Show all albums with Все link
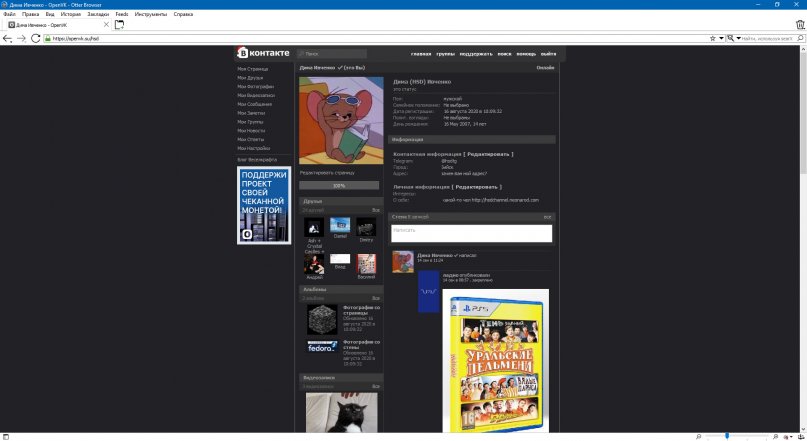 tap(376, 298)
